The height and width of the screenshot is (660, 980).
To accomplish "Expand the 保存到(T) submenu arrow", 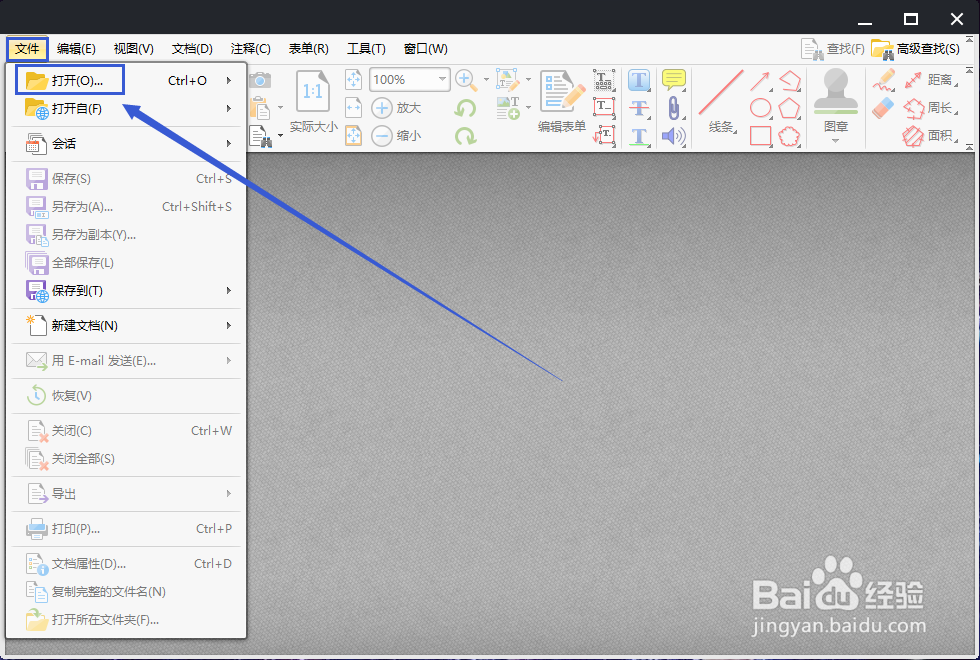I will pos(229,291).
